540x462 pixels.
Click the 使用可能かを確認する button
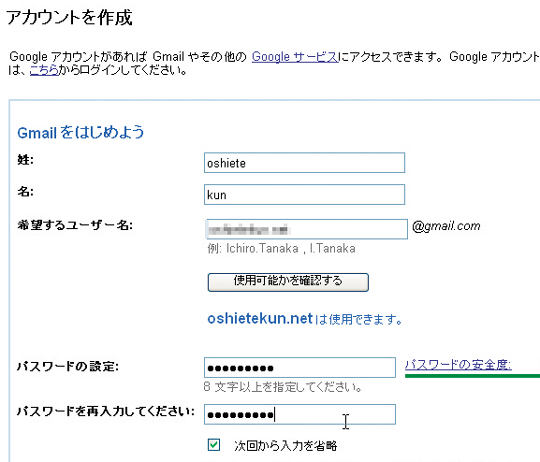[x=288, y=282]
